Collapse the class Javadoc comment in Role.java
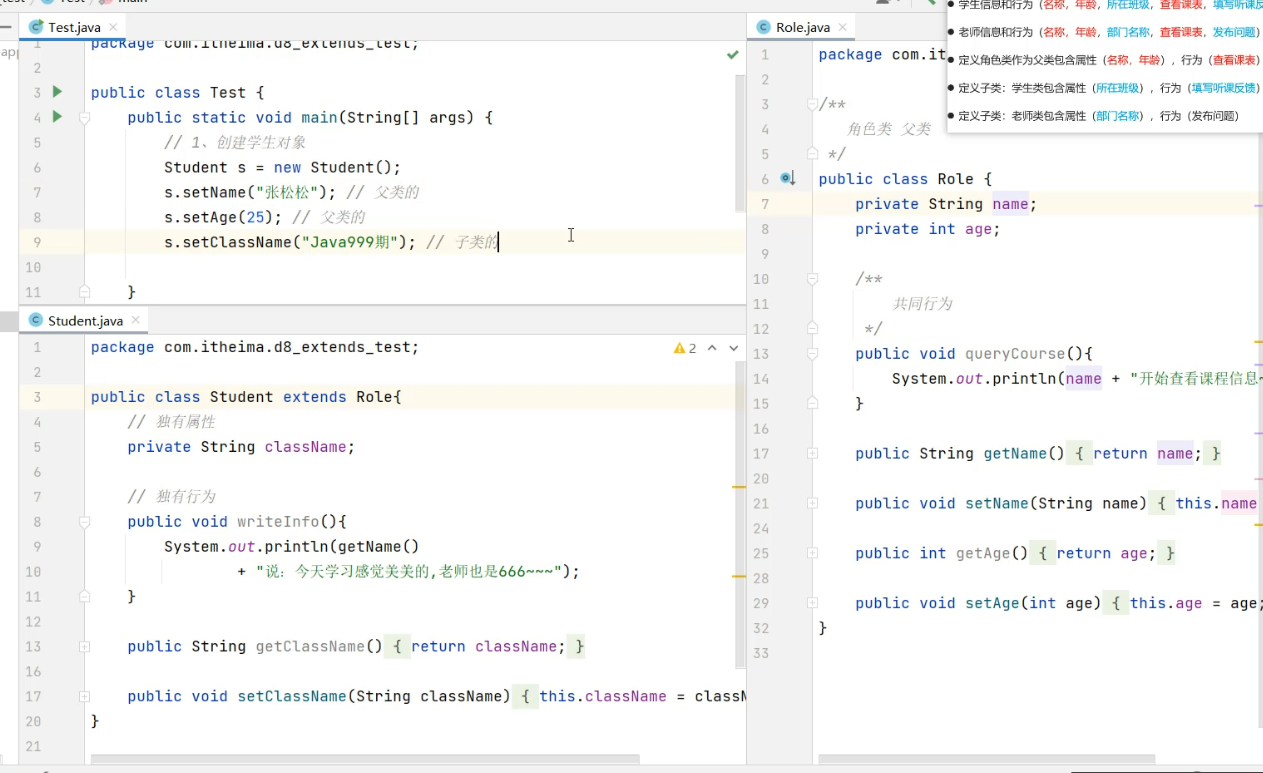 point(812,105)
